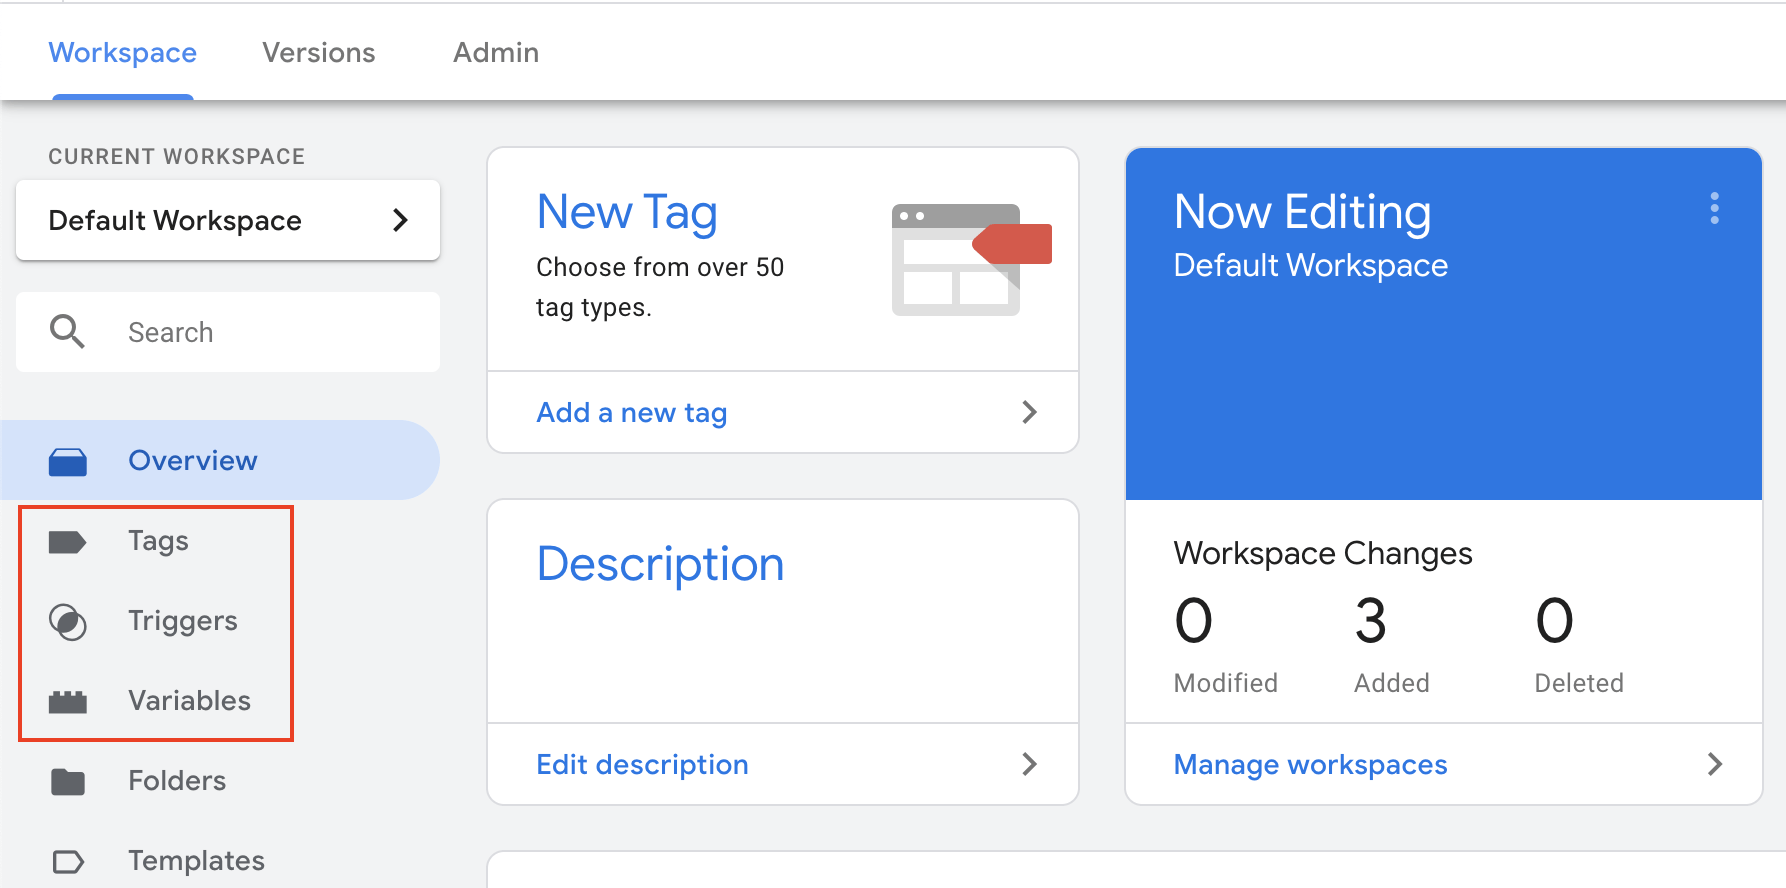Click the Deleted label under Workspace Changes
Image resolution: width=1786 pixels, height=888 pixels.
(1579, 683)
